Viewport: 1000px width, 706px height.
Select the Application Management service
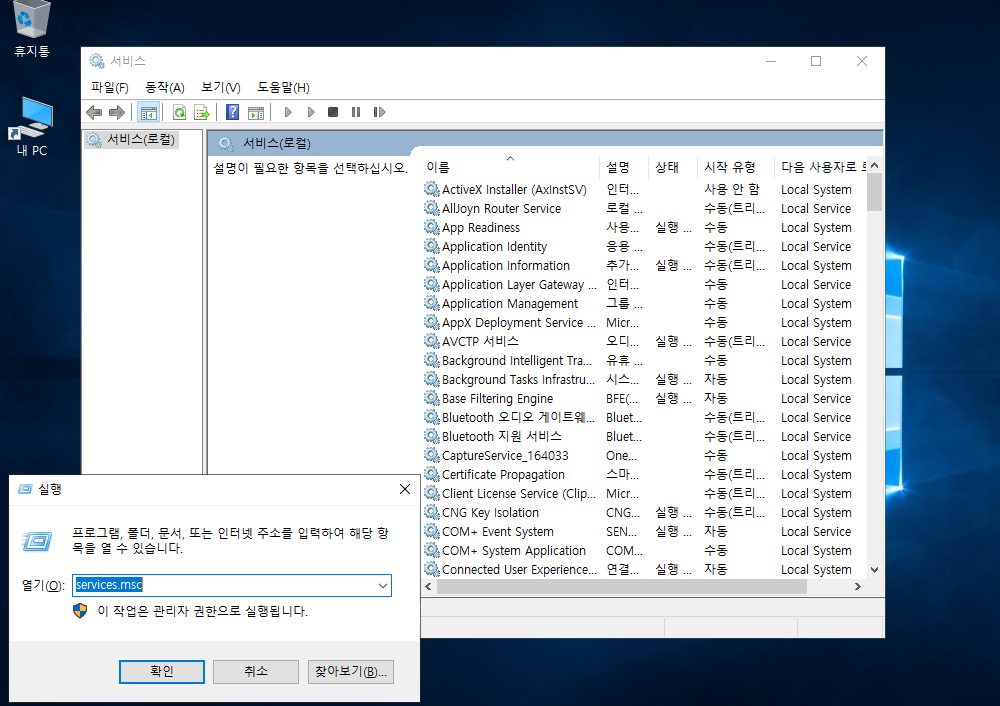point(644,304)
